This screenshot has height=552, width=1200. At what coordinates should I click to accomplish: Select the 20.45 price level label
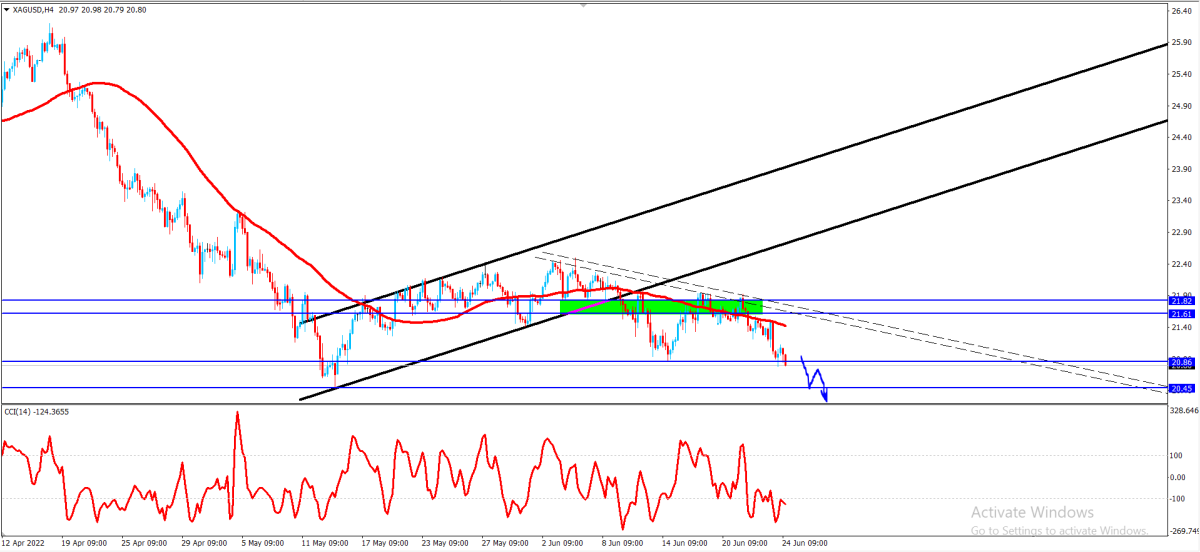pos(1182,388)
